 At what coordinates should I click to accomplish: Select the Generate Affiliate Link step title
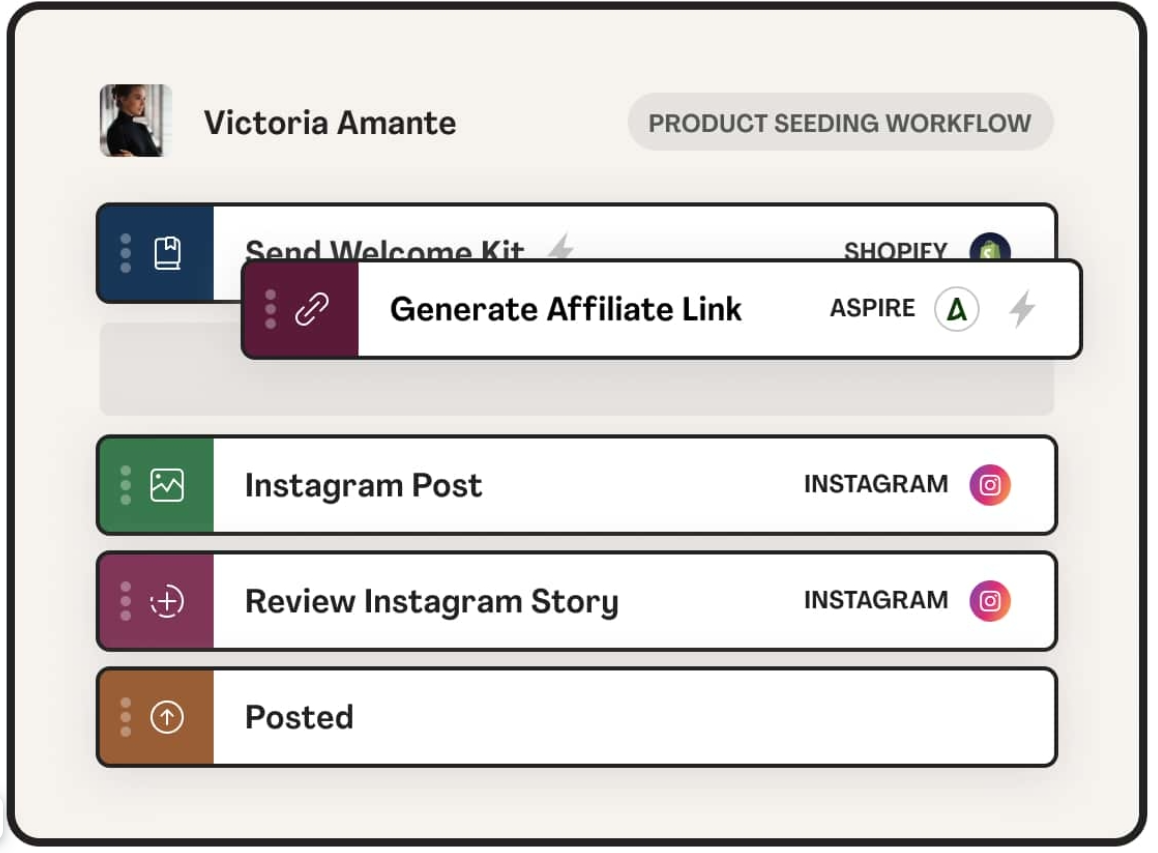(x=565, y=309)
